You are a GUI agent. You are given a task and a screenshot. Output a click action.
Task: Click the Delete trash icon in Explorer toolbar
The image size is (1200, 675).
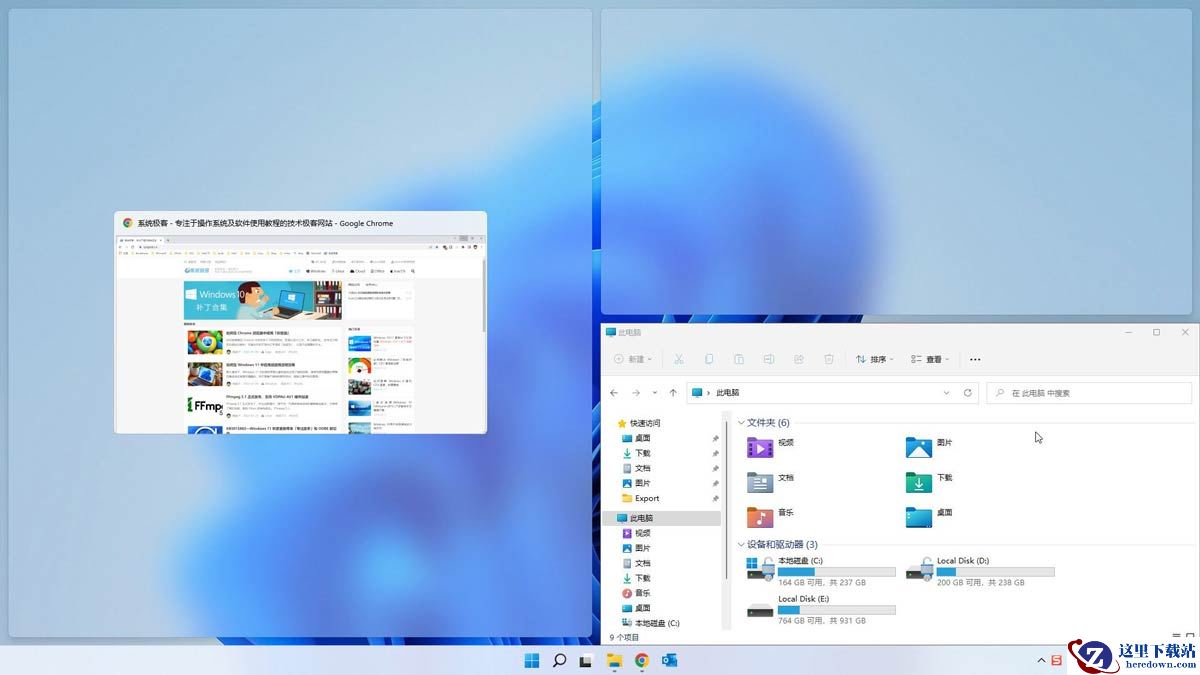828,359
